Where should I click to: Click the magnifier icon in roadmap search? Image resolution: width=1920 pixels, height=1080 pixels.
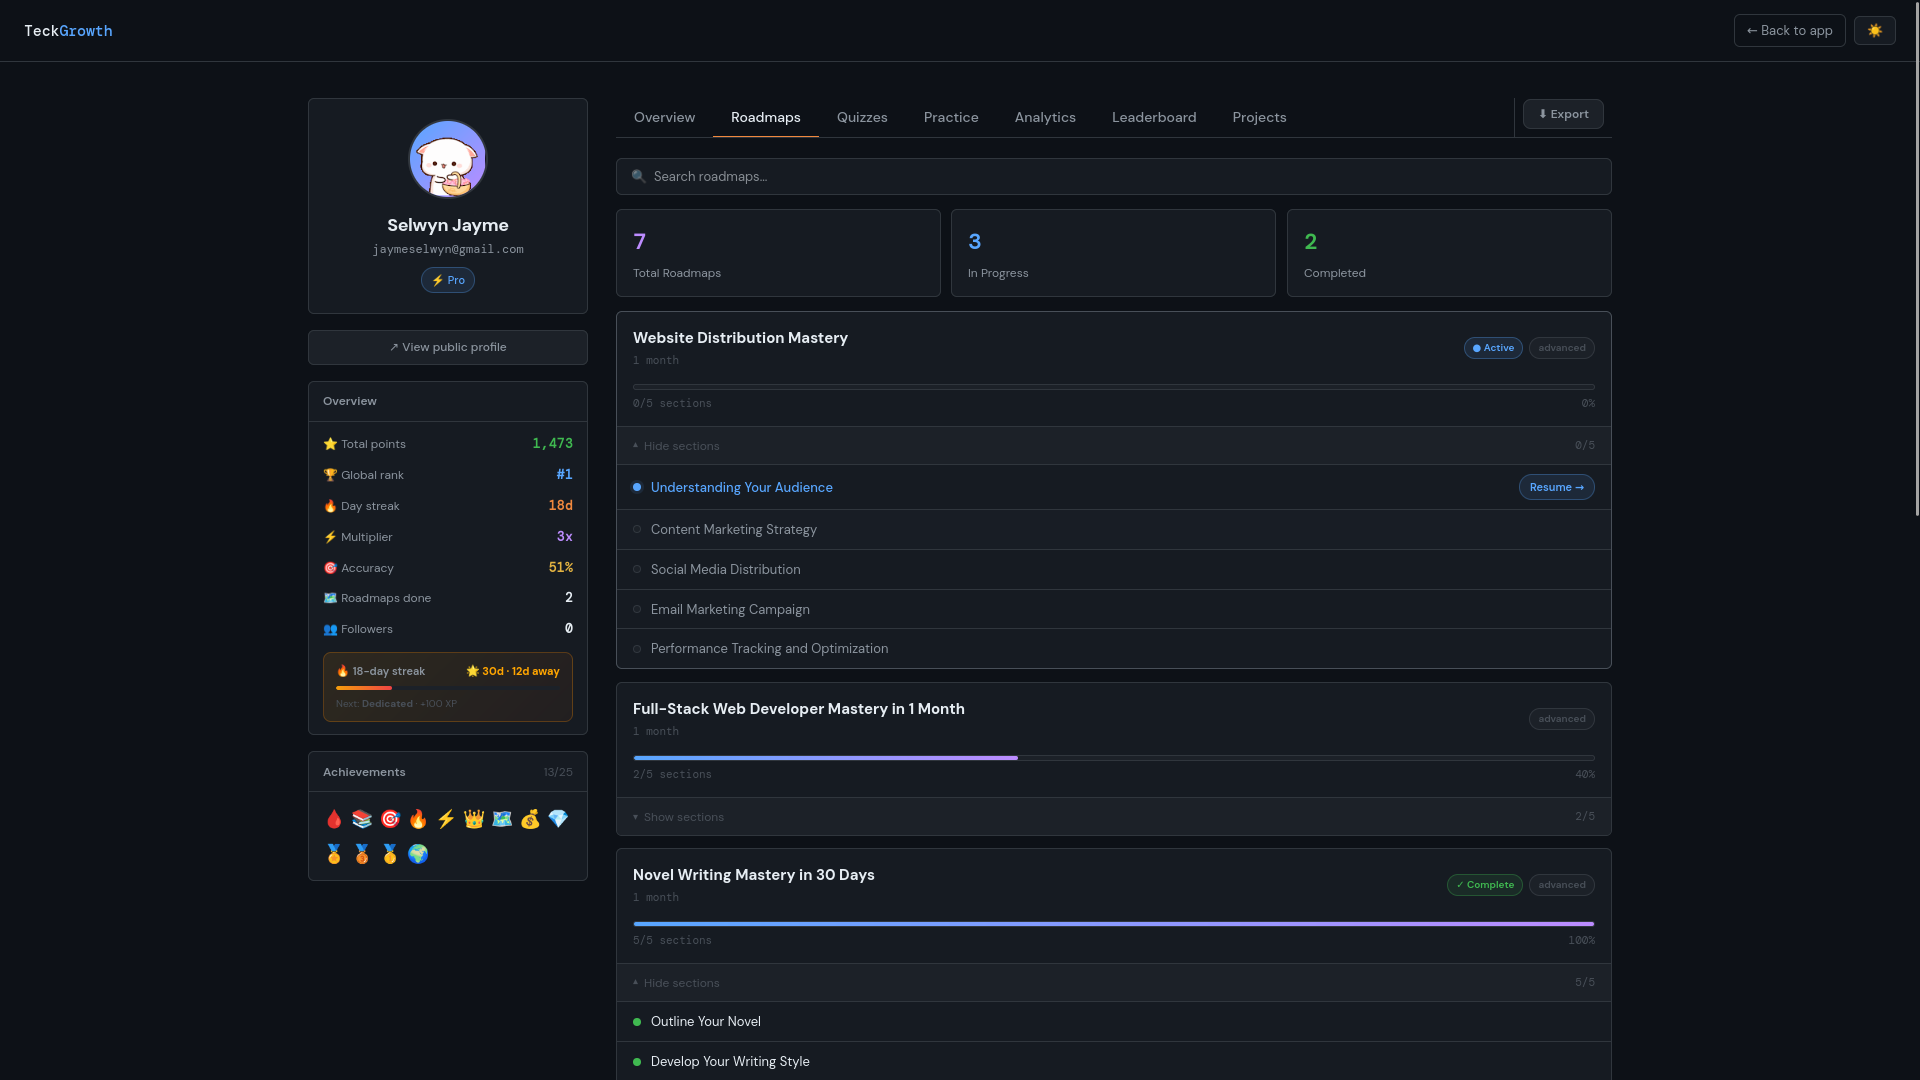point(639,176)
